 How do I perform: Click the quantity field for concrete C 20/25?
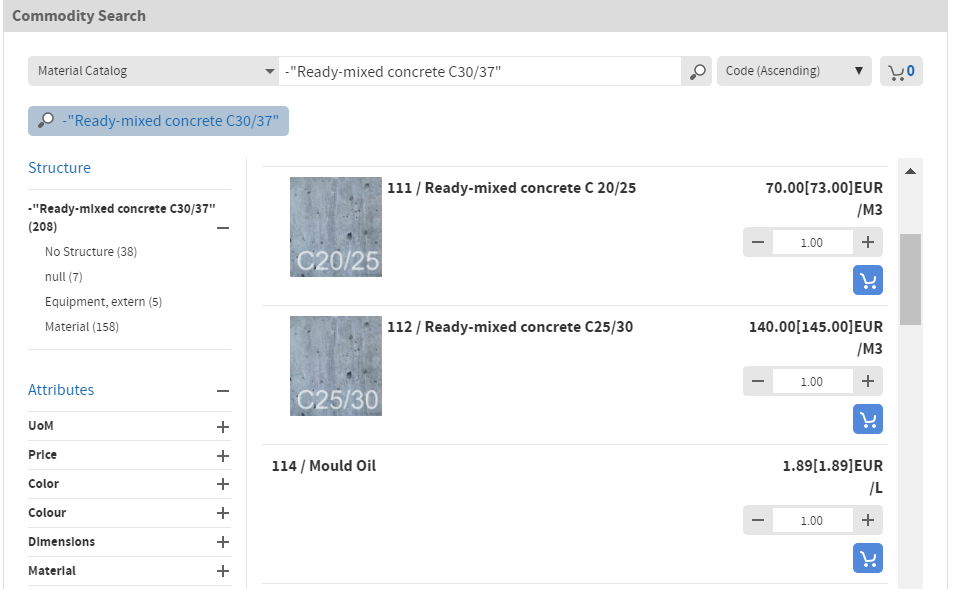813,243
